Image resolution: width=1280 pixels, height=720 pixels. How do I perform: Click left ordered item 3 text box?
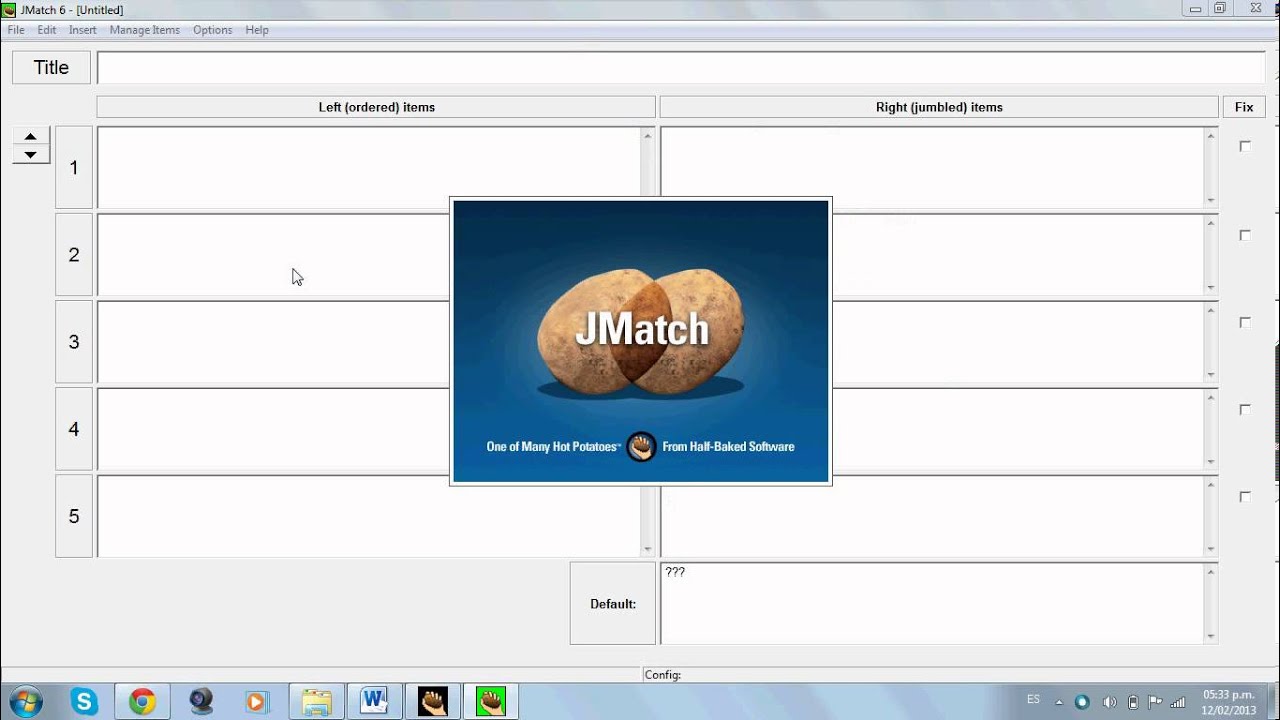pos(273,342)
